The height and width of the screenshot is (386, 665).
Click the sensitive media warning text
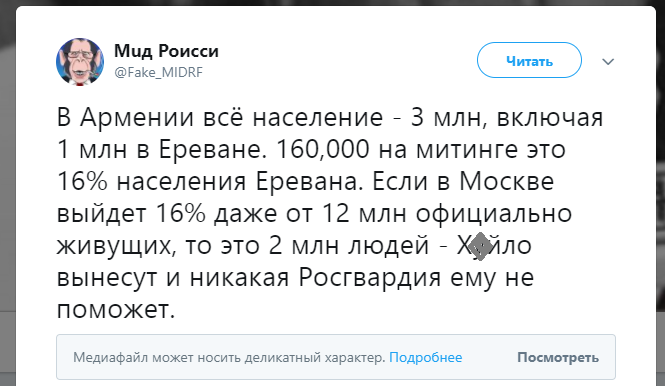point(229,358)
